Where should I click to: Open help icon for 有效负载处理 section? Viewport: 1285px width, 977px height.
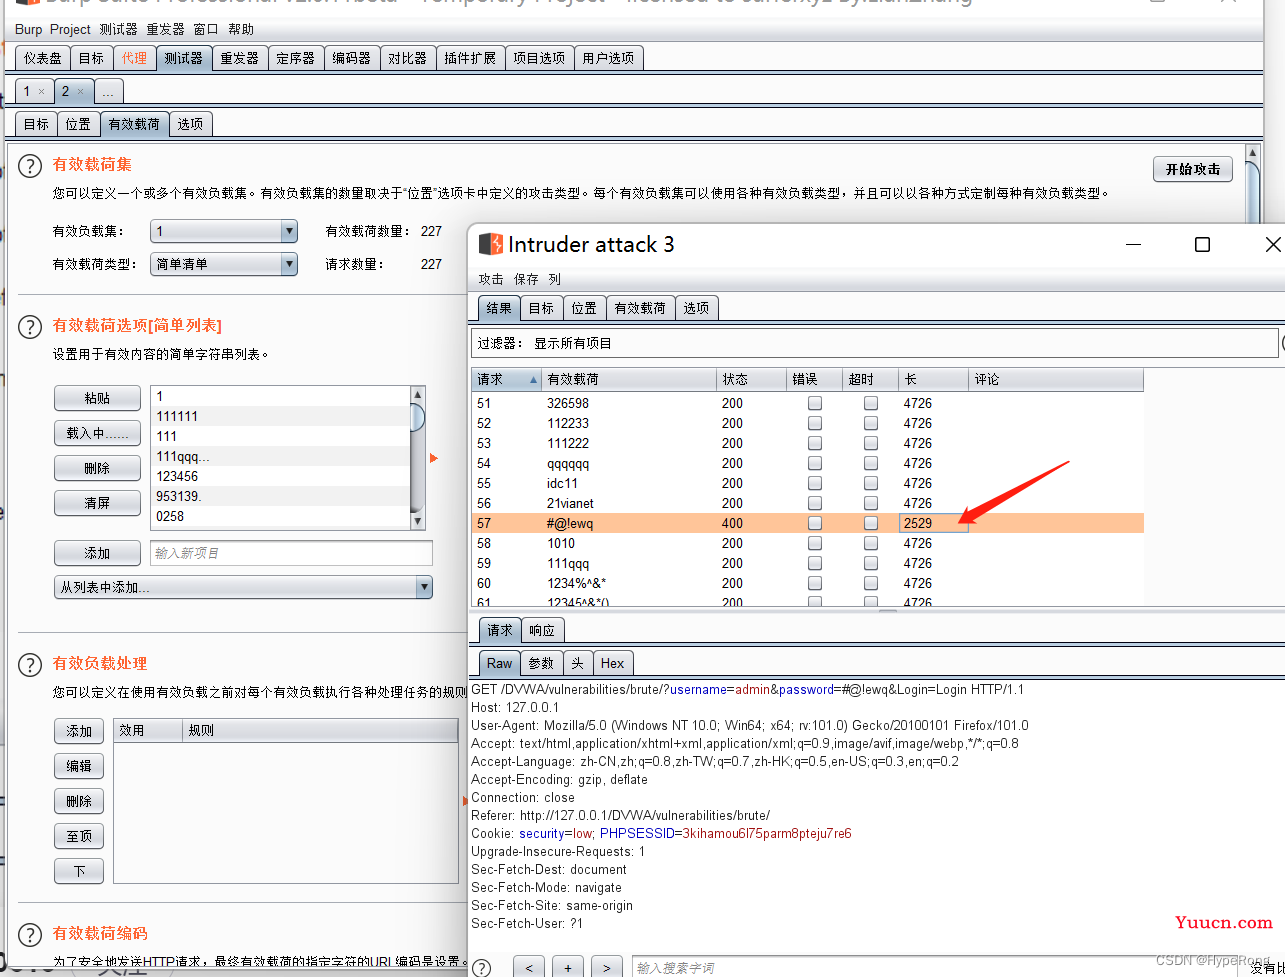(31, 665)
